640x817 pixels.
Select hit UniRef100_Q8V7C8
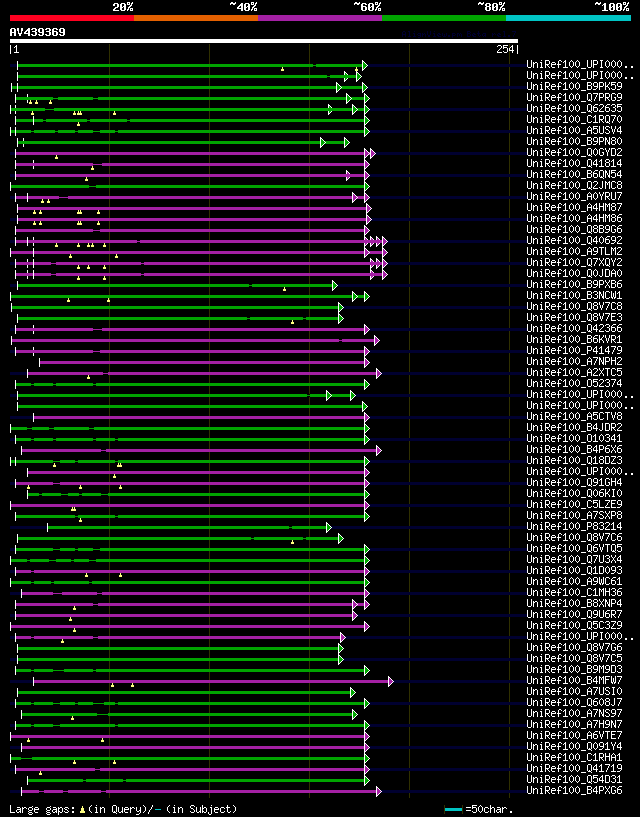pos(574,306)
